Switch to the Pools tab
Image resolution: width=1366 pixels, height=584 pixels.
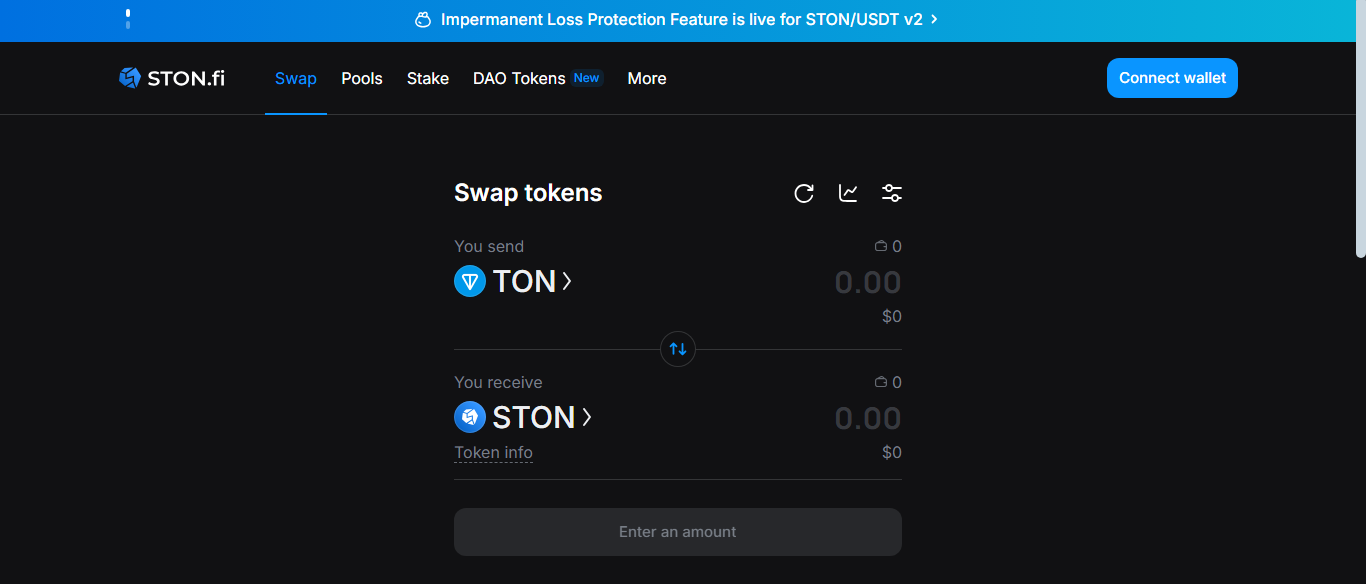(362, 78)
